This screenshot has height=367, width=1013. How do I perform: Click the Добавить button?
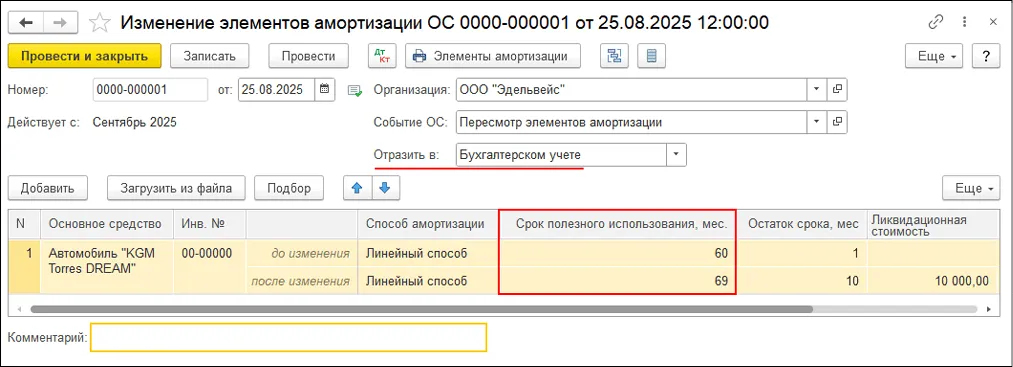48,188
